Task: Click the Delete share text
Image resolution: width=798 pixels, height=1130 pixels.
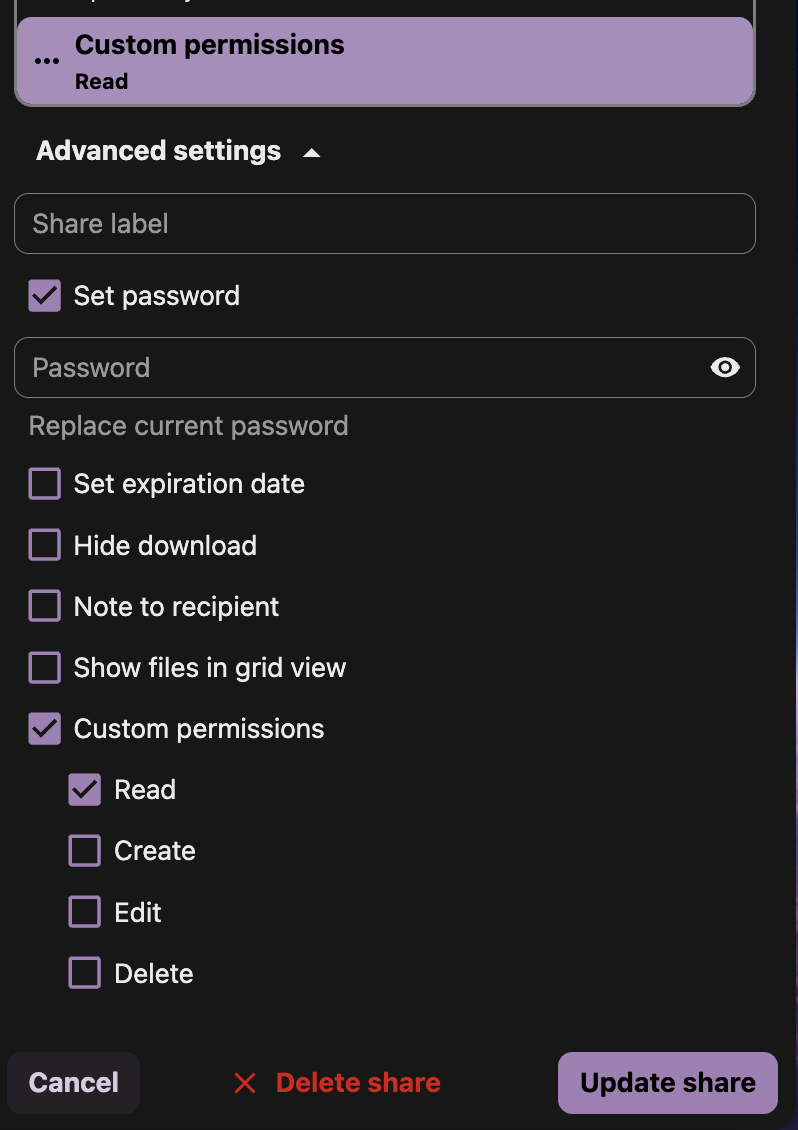Action: tap(358, 1083)
